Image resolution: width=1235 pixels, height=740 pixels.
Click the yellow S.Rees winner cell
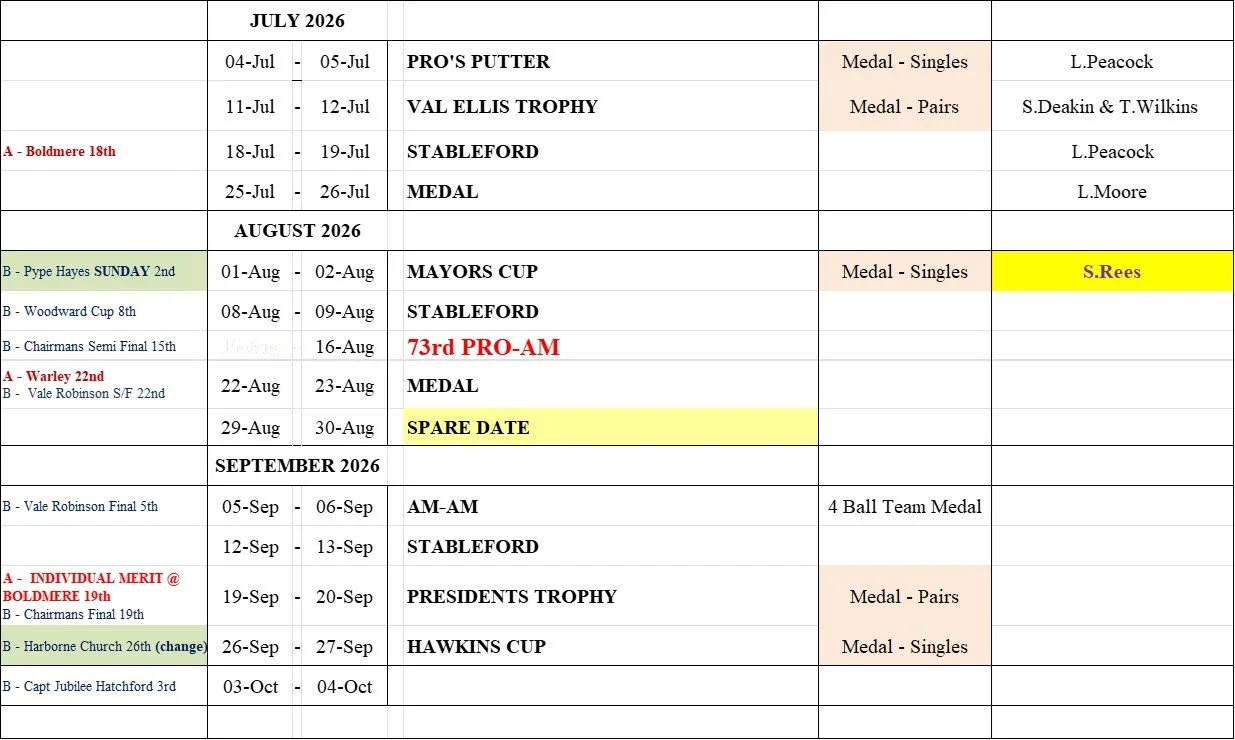(1112, 271)
